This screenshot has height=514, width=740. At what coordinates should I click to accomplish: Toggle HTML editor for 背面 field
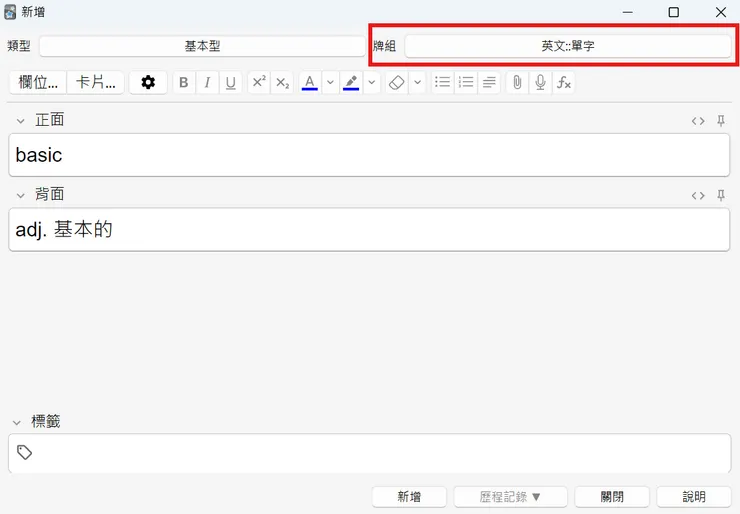click(698, 195)
